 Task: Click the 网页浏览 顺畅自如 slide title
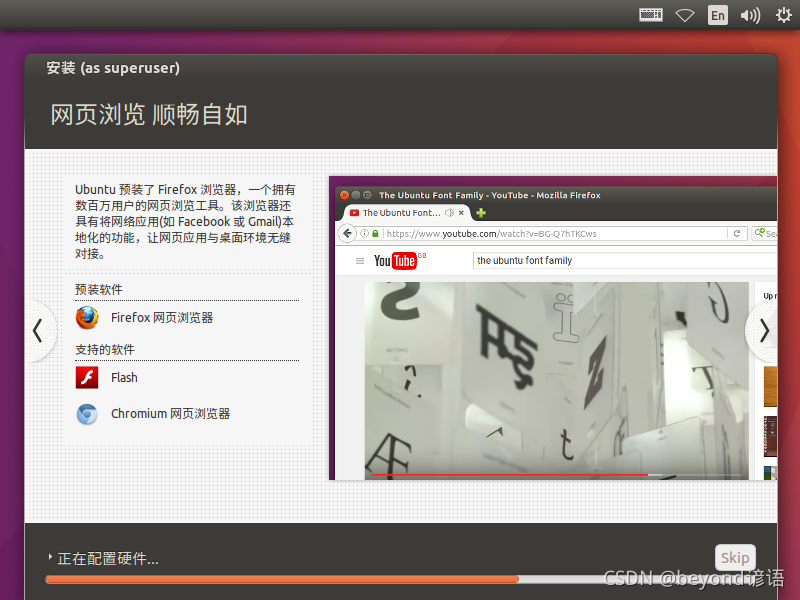148,114
